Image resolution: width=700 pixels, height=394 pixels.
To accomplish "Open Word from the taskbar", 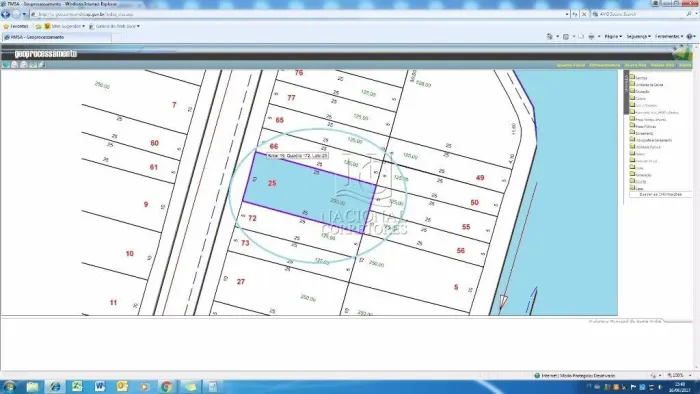I will 100,386.
